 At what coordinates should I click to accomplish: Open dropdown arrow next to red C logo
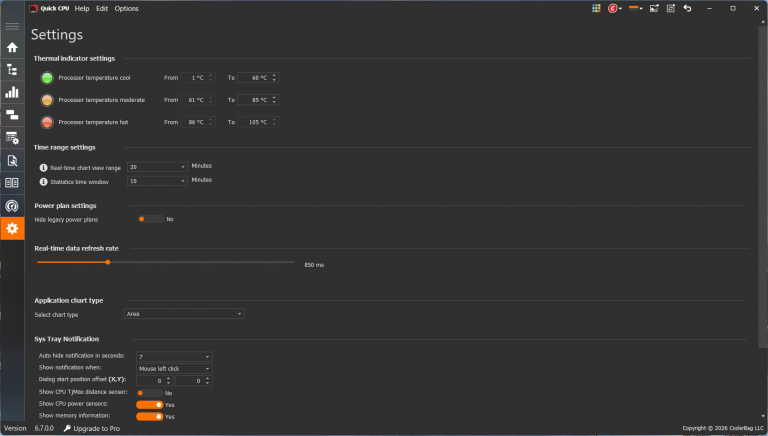(620, 9)
